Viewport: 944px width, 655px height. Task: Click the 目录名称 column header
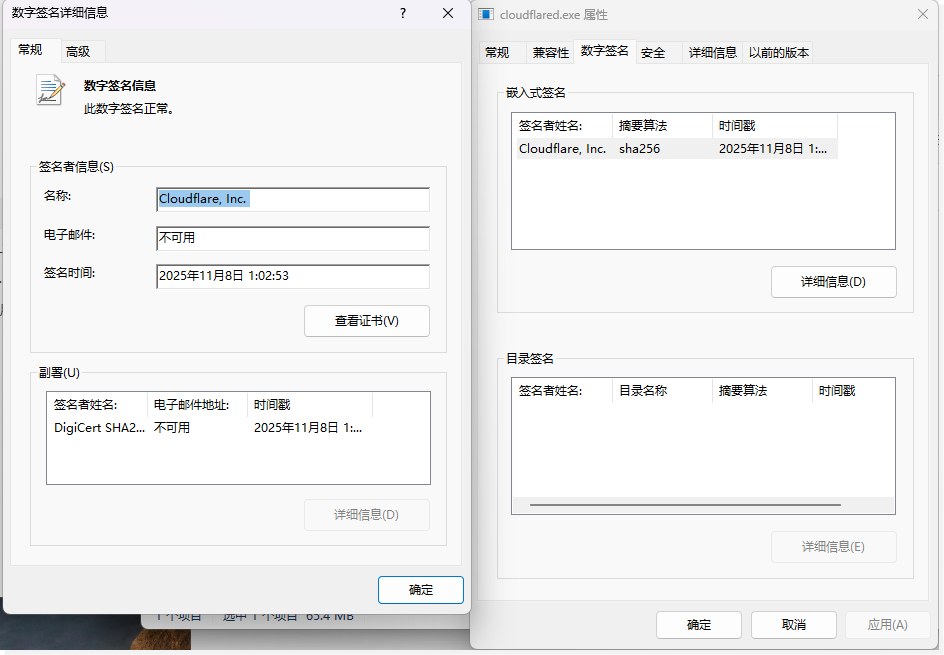point(662,391)
